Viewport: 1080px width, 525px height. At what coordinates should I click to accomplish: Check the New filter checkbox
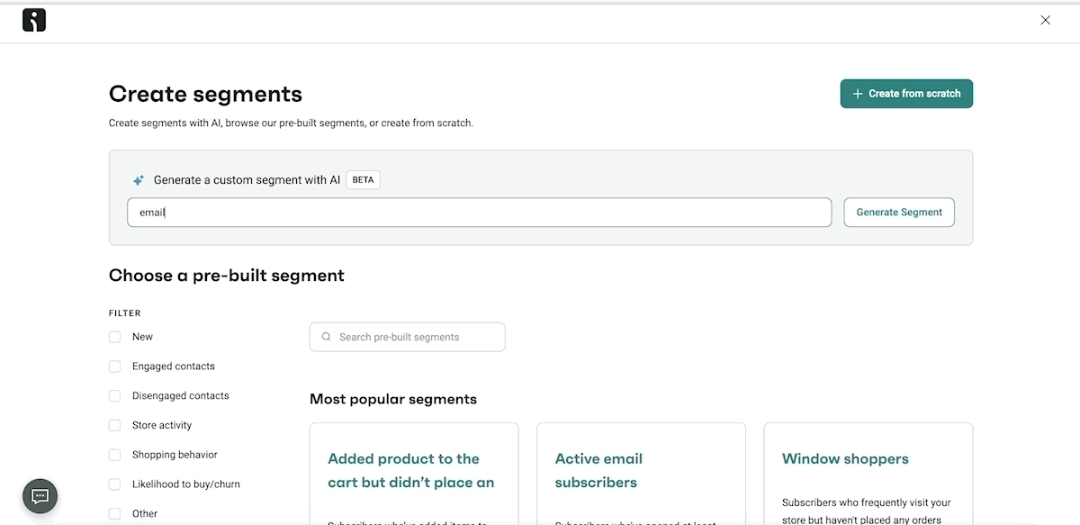pos(115,337)
